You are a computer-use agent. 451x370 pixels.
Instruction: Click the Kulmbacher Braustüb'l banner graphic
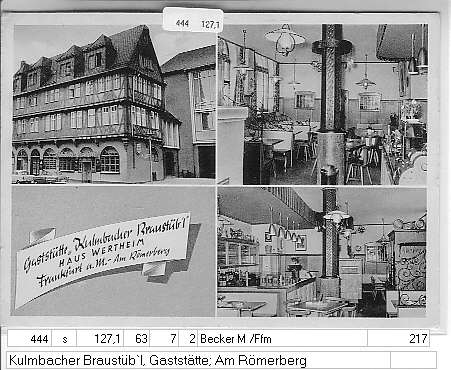click(107, 257)
